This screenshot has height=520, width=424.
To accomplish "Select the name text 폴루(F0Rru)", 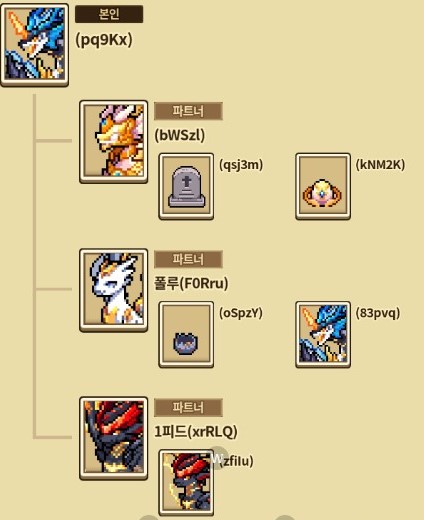I will coord(191,284).
